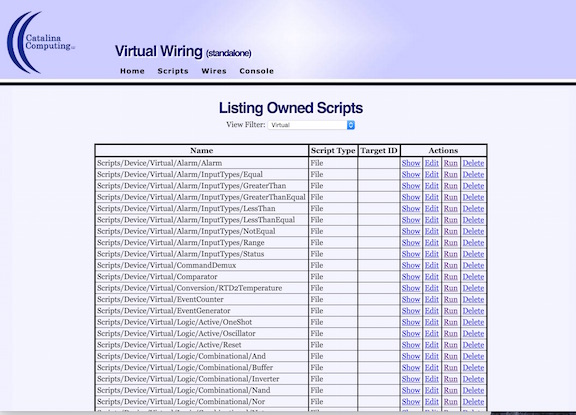Click the File type cell for EventGenerator

click(333, 311)
